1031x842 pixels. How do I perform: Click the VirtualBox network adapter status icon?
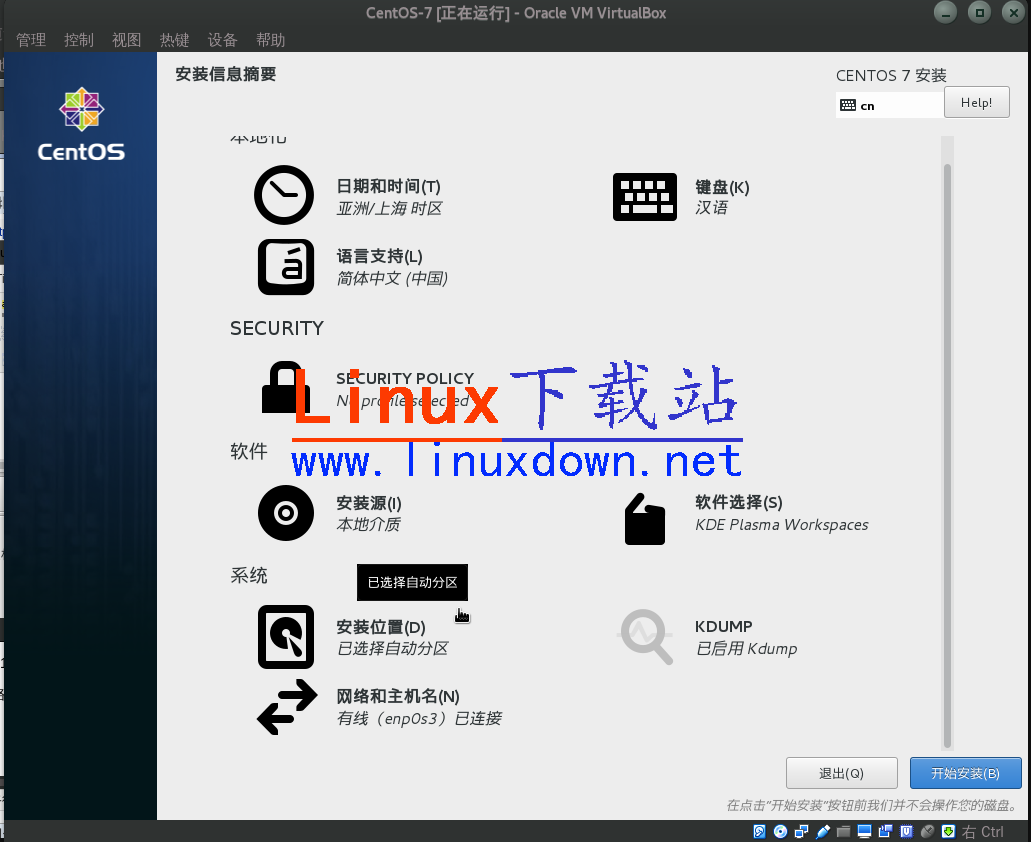tap(802, 831)
